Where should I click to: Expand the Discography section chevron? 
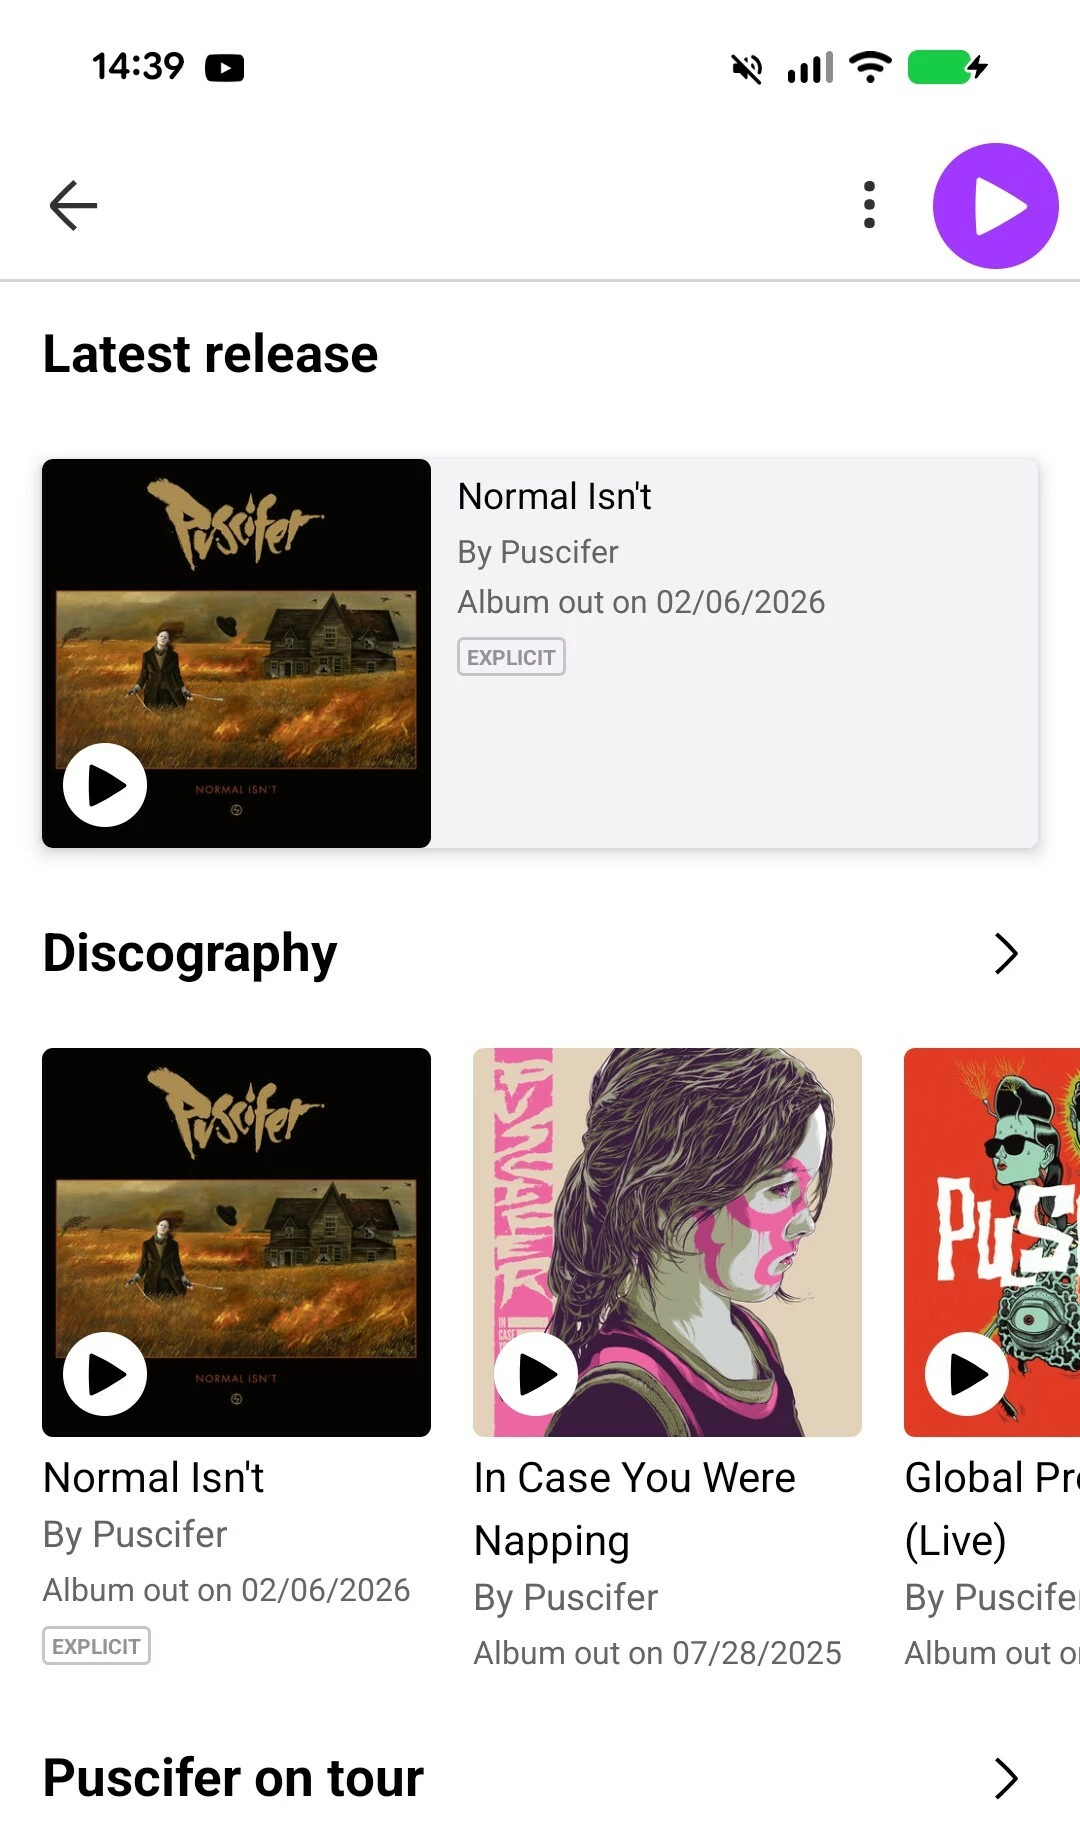(x=1006, y=953)
